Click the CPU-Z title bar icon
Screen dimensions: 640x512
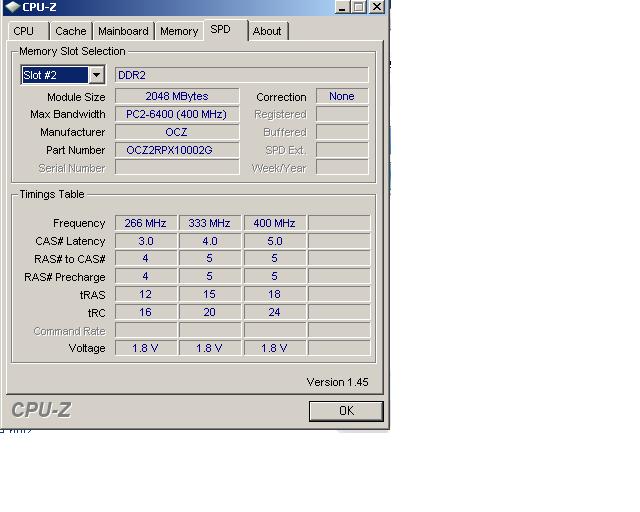tap(12, 7)
